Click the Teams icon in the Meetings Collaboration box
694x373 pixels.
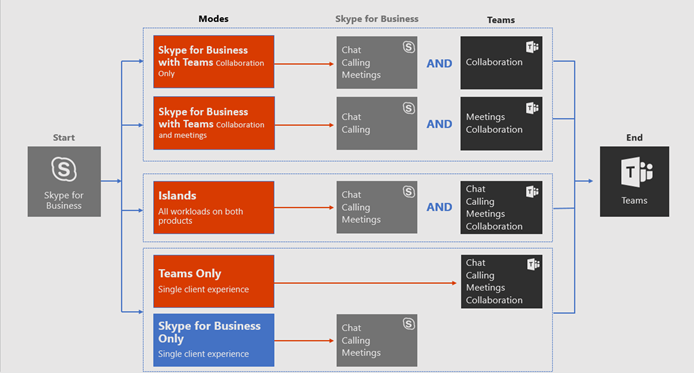click(x=532, y=108)
